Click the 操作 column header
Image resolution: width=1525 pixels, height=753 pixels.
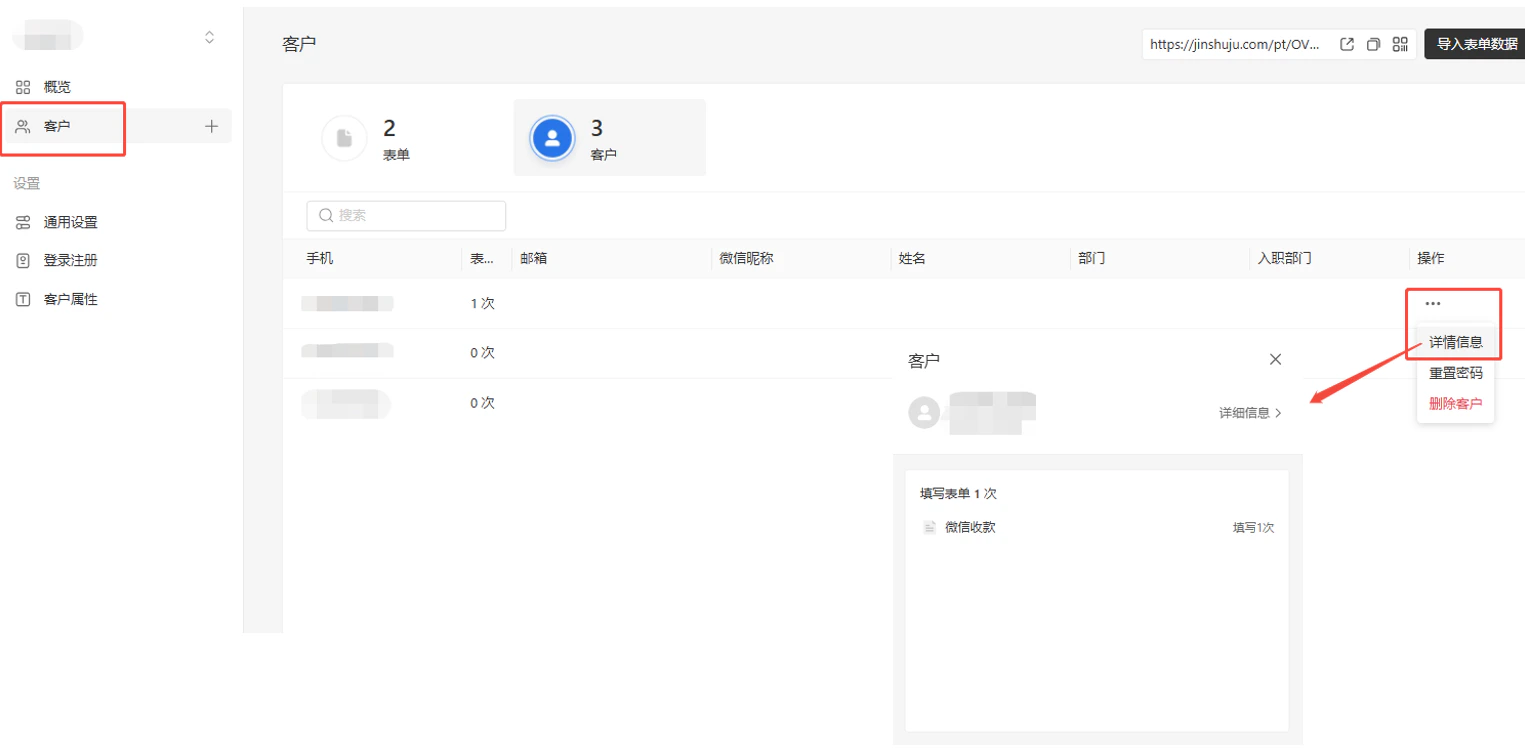pyautogui.click(x=1431, y=258)
